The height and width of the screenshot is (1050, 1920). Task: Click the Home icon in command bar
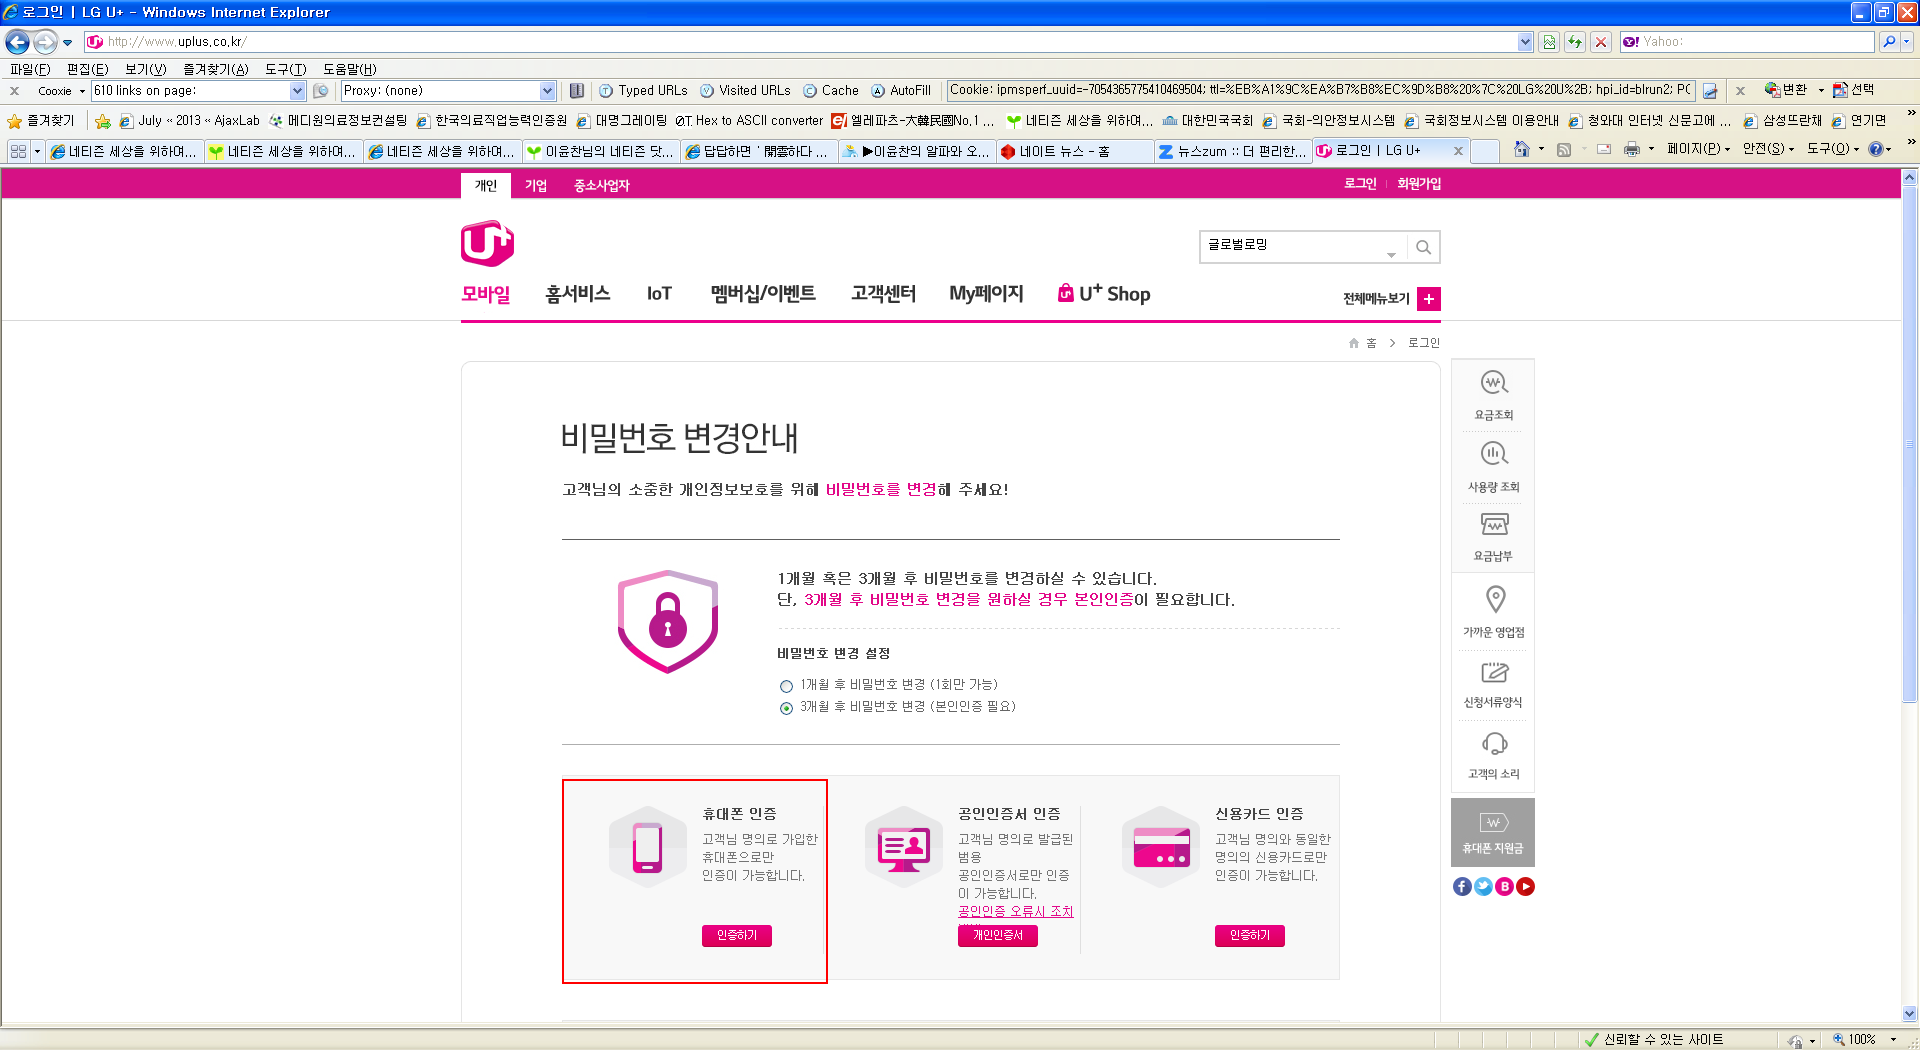coord(1521,150)
